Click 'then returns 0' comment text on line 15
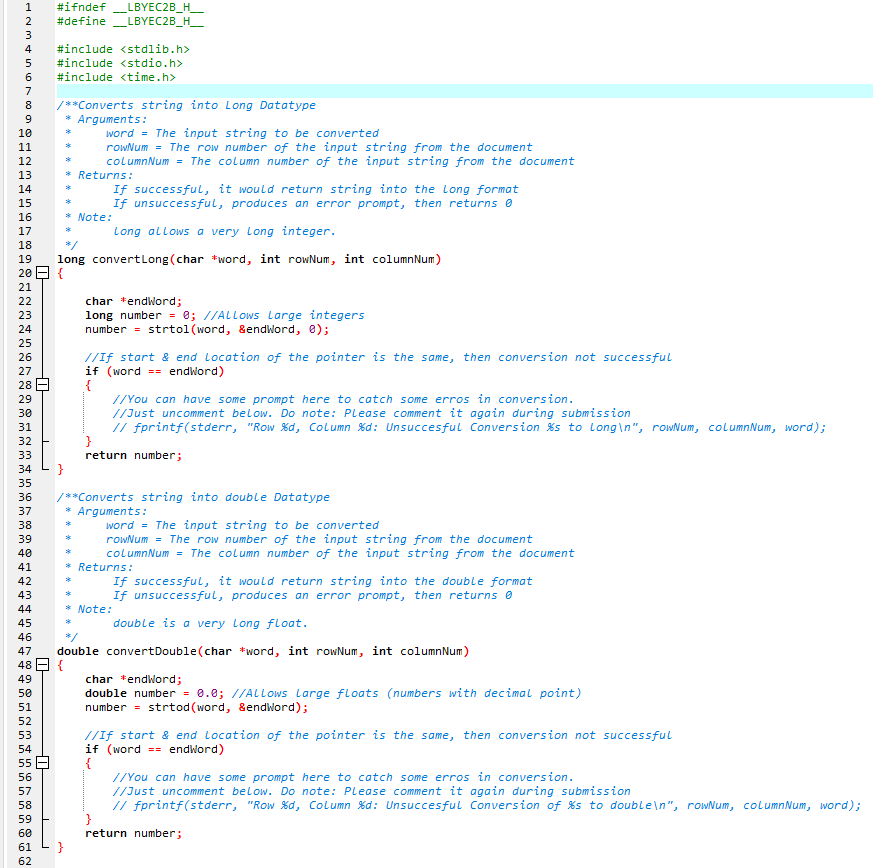 (463, 203)
